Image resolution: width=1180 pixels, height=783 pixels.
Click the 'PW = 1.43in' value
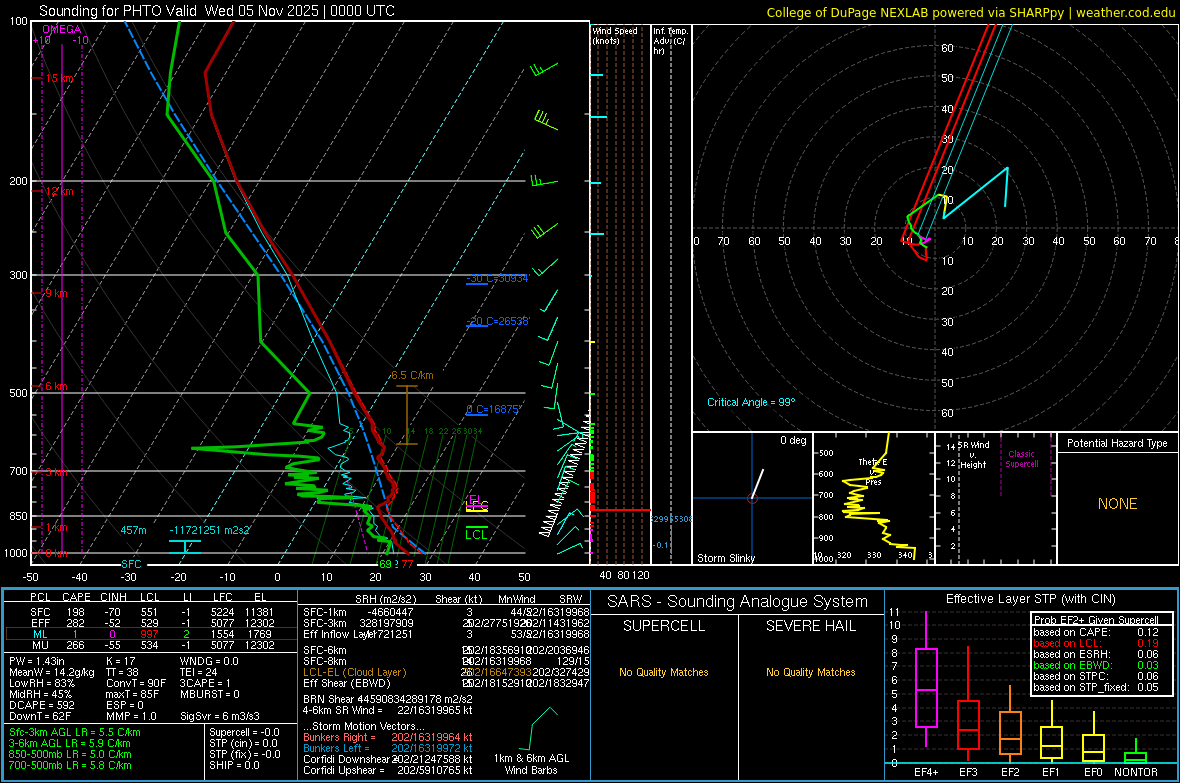[37, 661]
